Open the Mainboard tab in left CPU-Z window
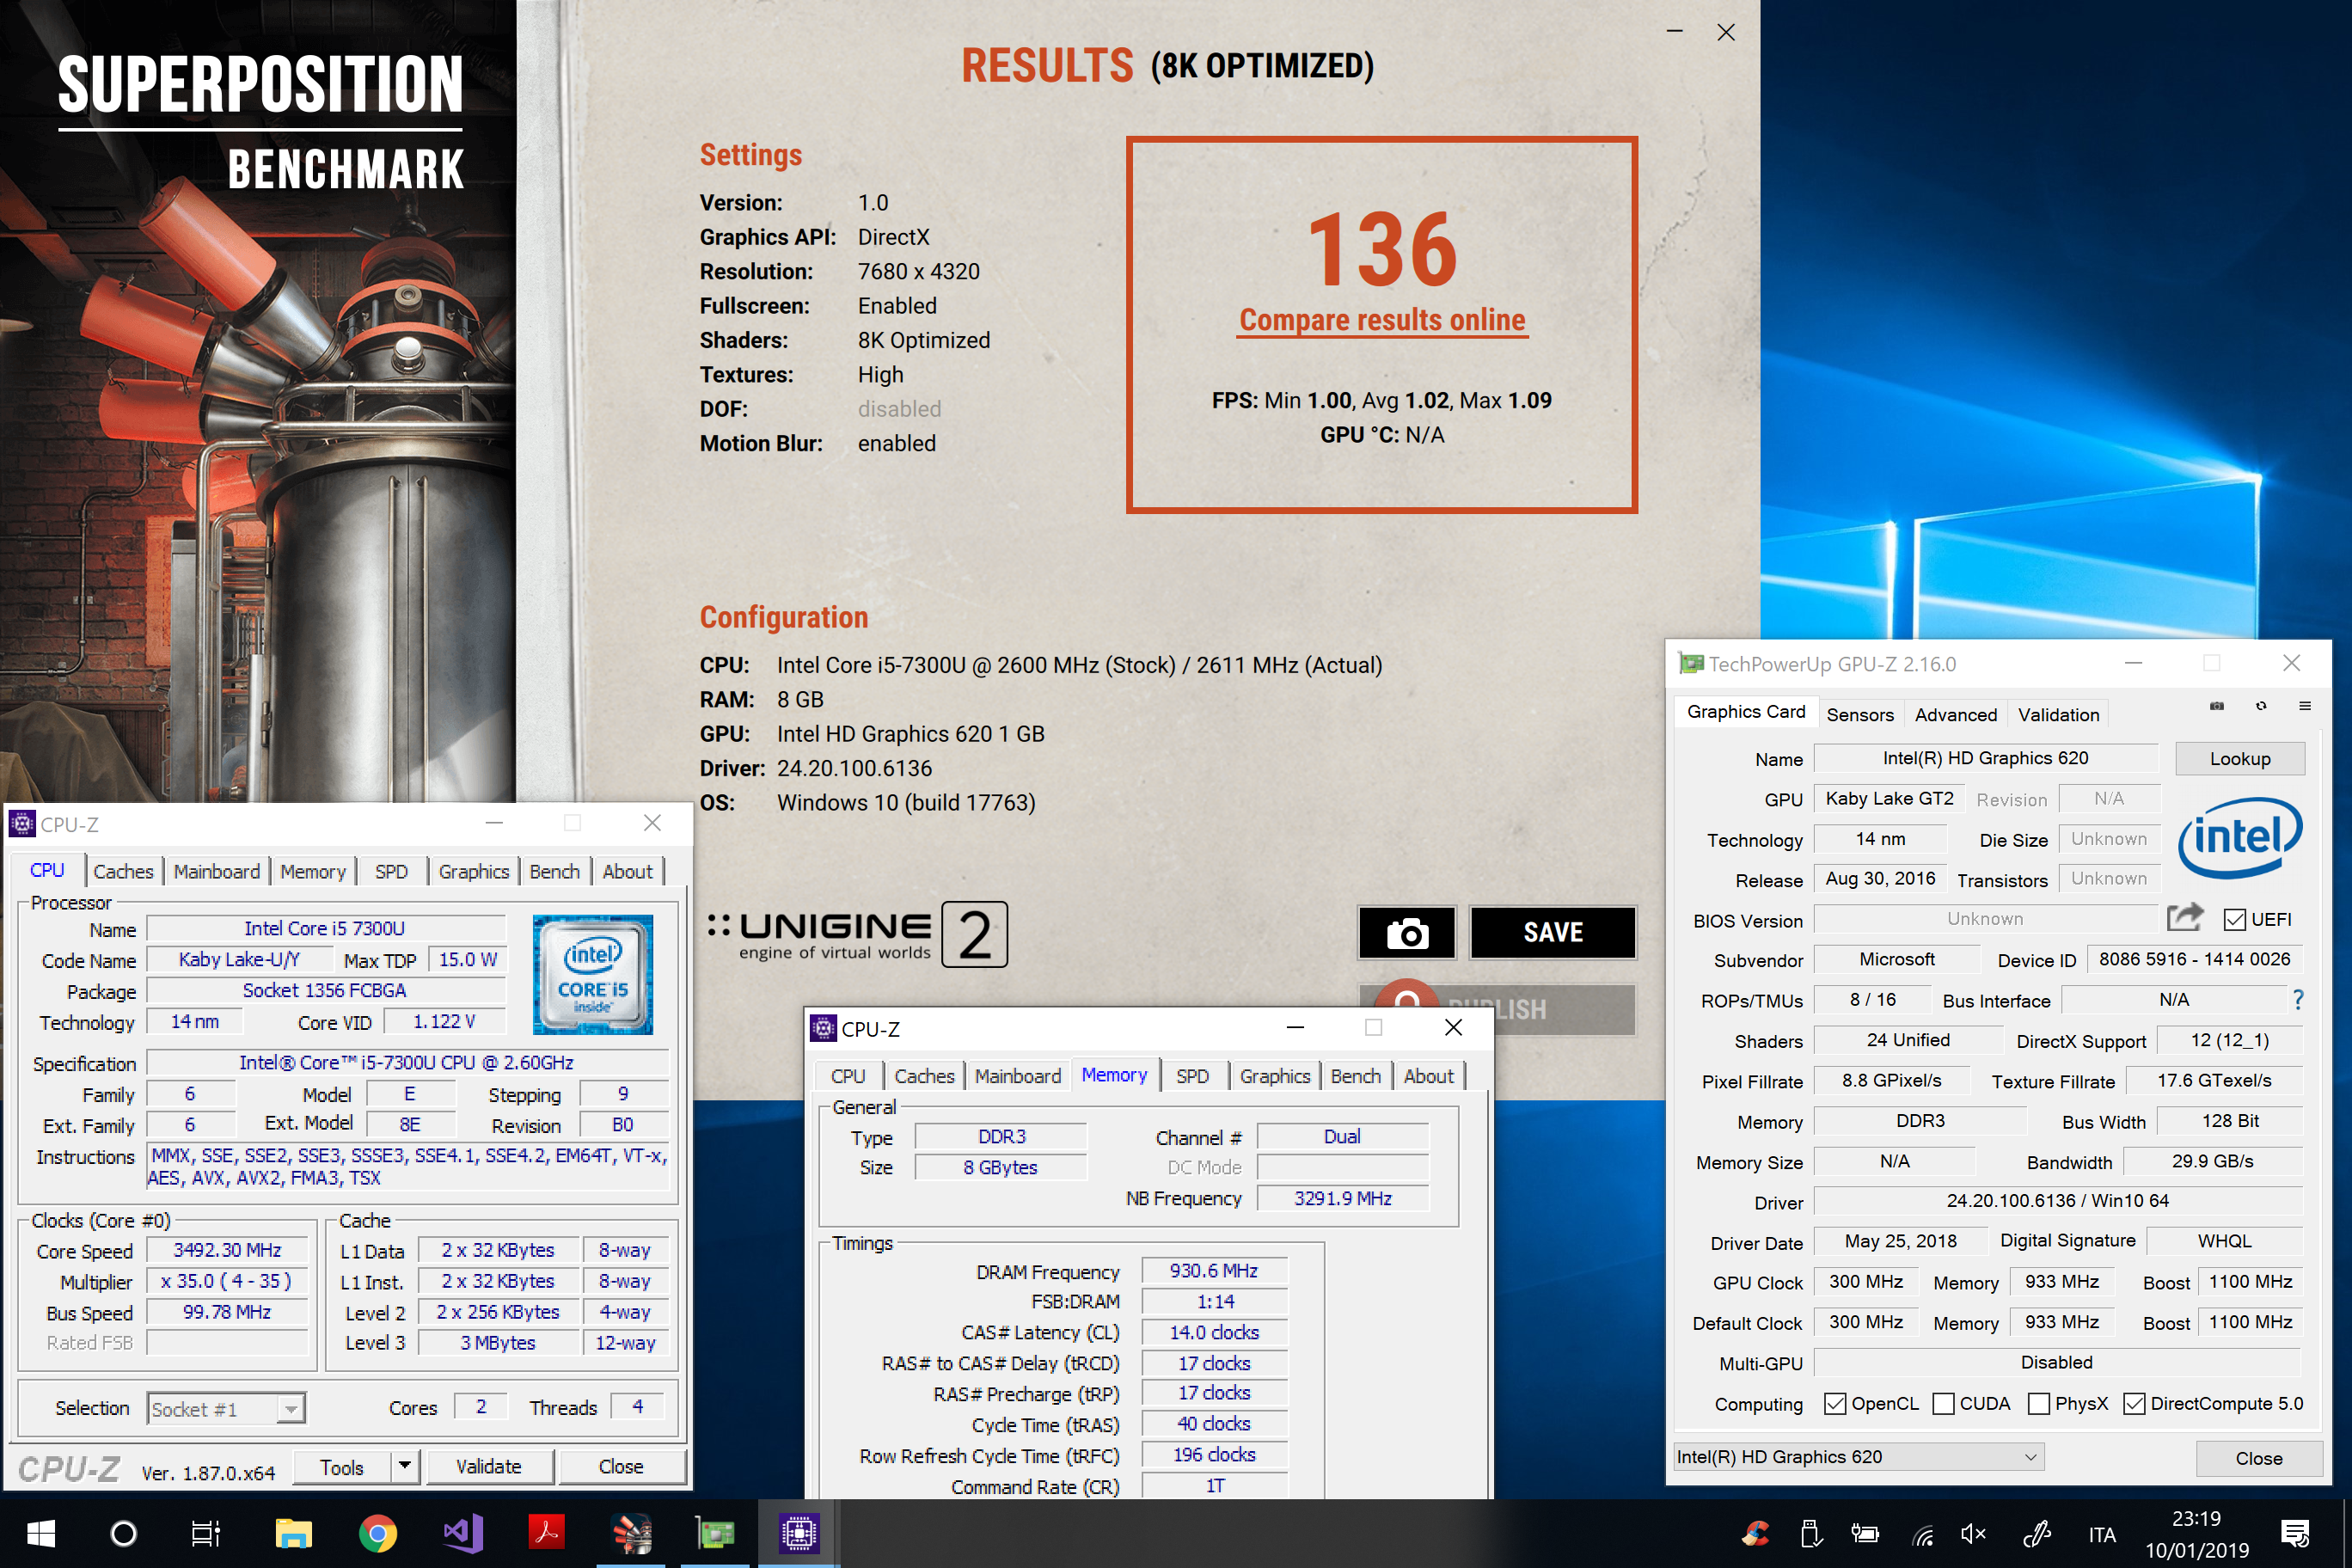Image resolution: width=2352 pixels, height=1568 pixels. click(x=217, y=871)
